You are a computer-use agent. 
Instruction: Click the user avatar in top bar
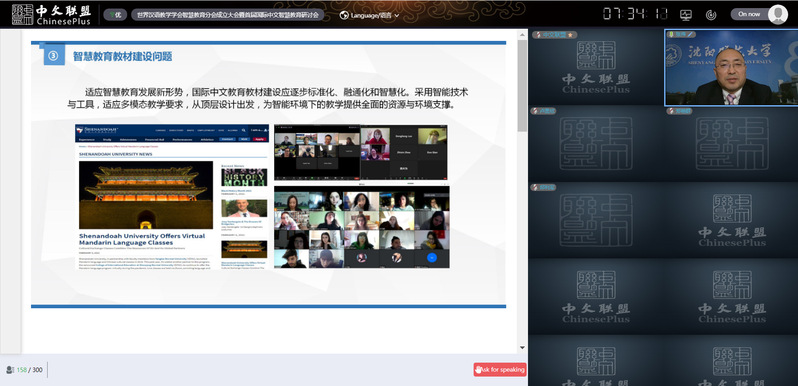(x=778, y=14)
